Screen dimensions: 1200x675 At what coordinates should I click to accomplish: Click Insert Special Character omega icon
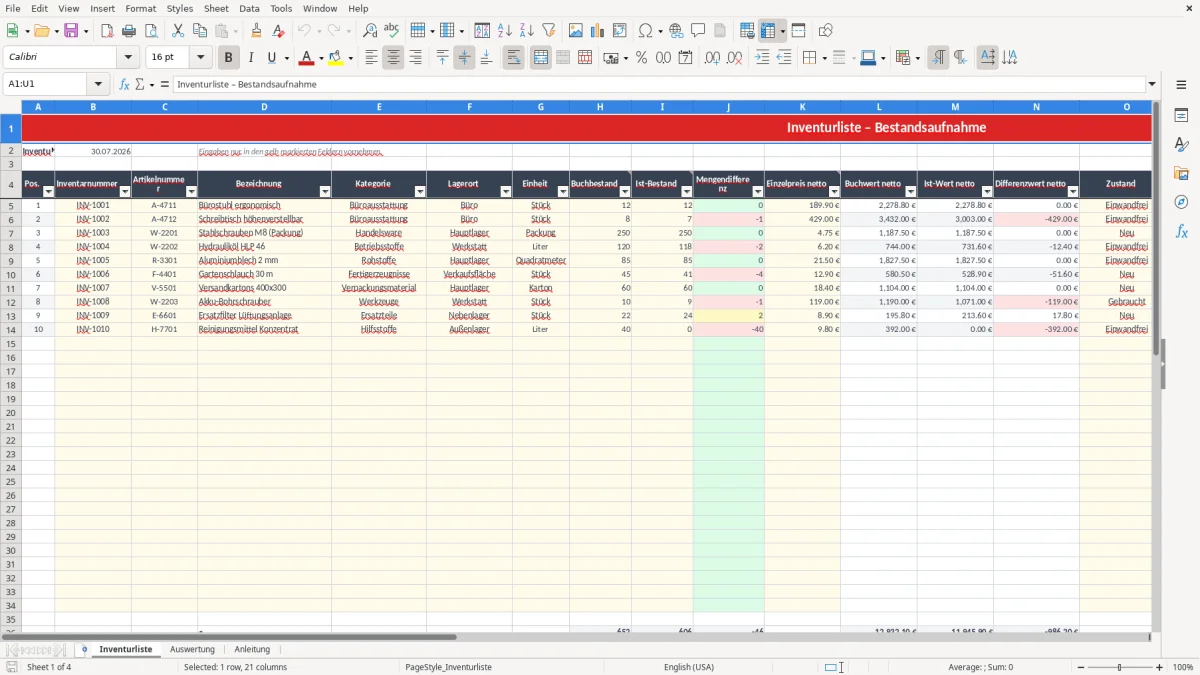tap(645, 31)
